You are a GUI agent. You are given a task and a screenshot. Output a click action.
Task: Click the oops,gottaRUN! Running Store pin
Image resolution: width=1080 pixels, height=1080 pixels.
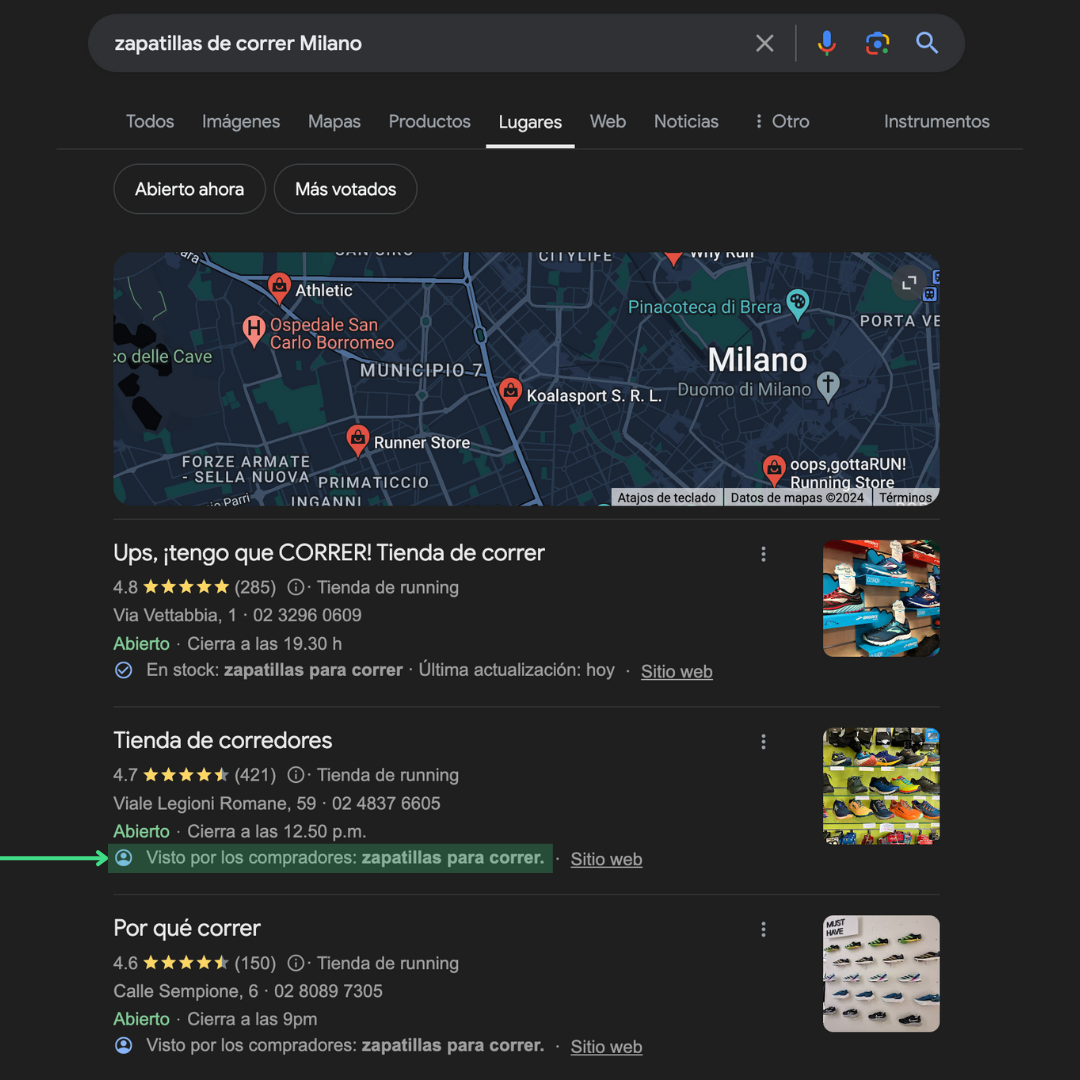point(773,469)
